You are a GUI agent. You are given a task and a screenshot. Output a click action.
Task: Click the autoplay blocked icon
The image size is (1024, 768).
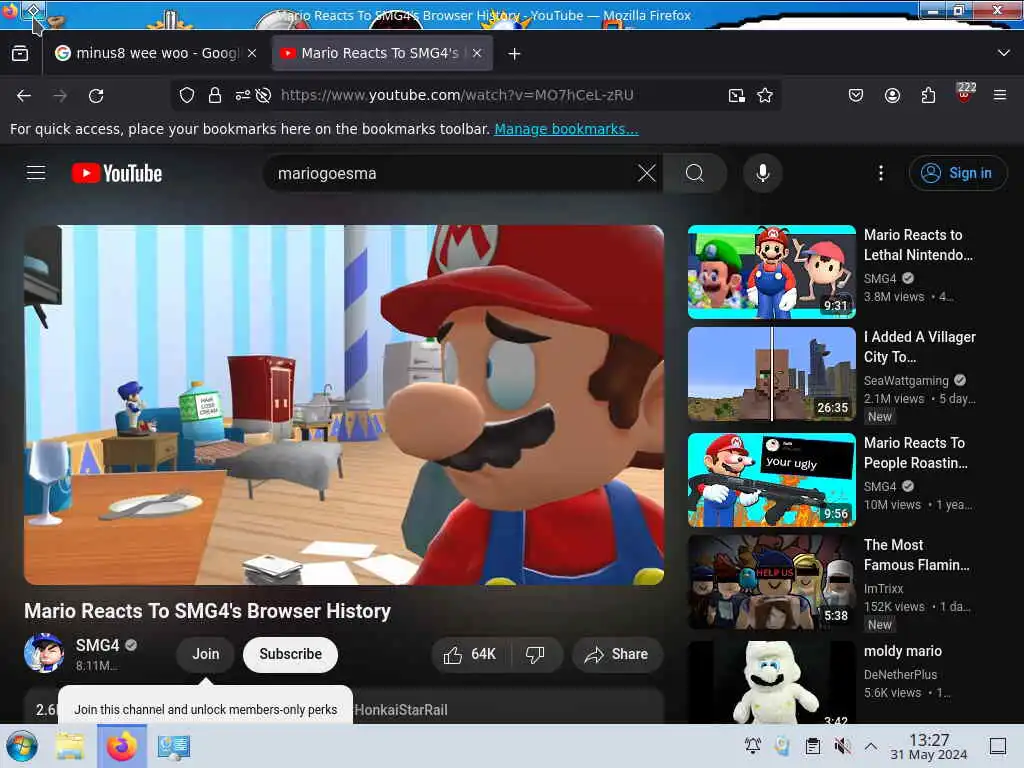pos(263,95)
